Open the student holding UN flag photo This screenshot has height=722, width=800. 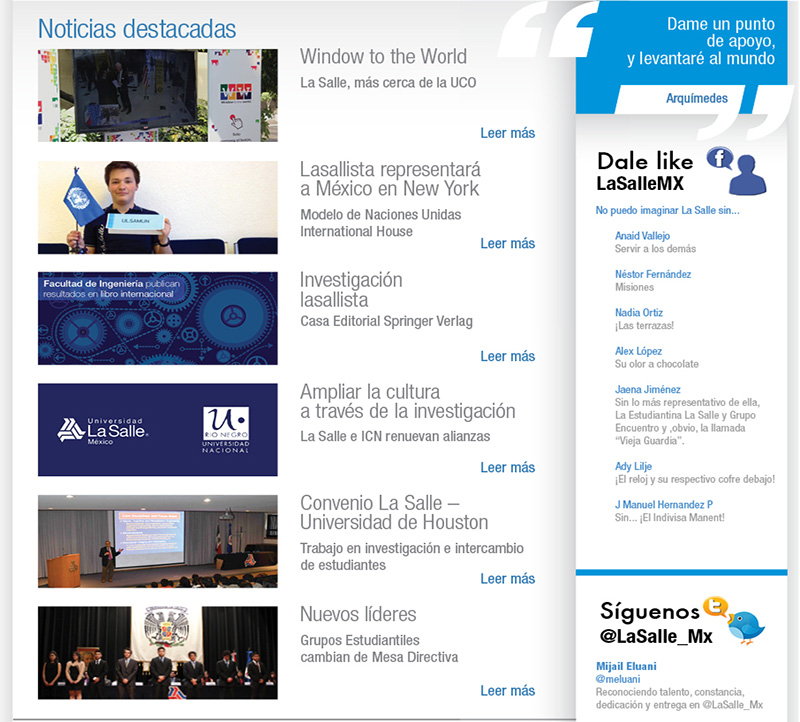tap(157, 207)
